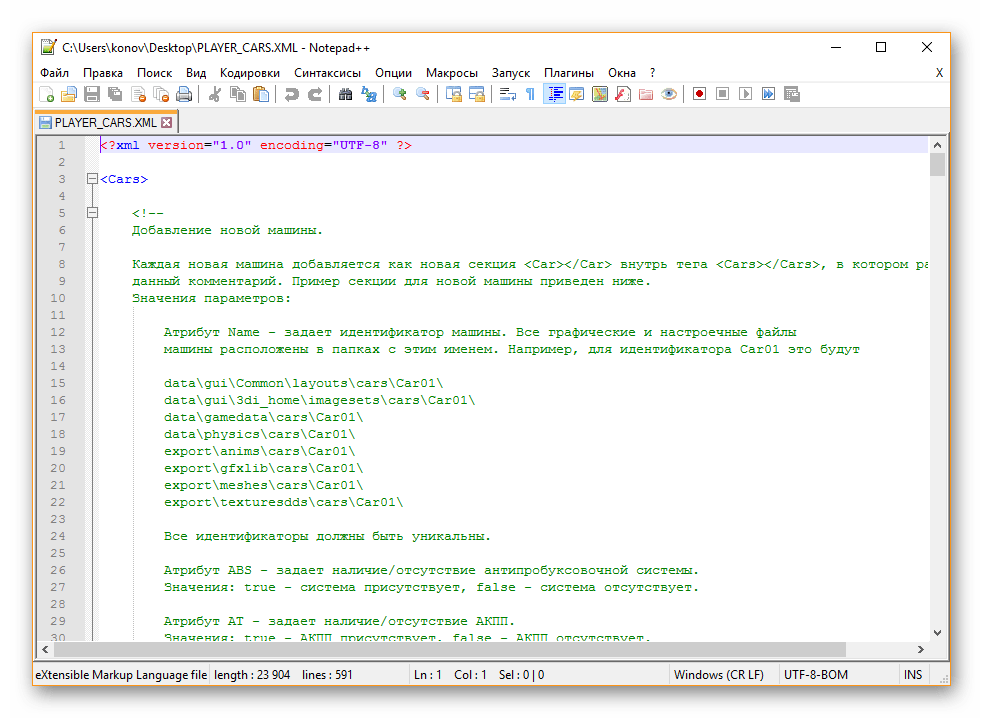983x718 pixels.
Task: Open the Синтаксисы menu
Action: click(327, 73)
